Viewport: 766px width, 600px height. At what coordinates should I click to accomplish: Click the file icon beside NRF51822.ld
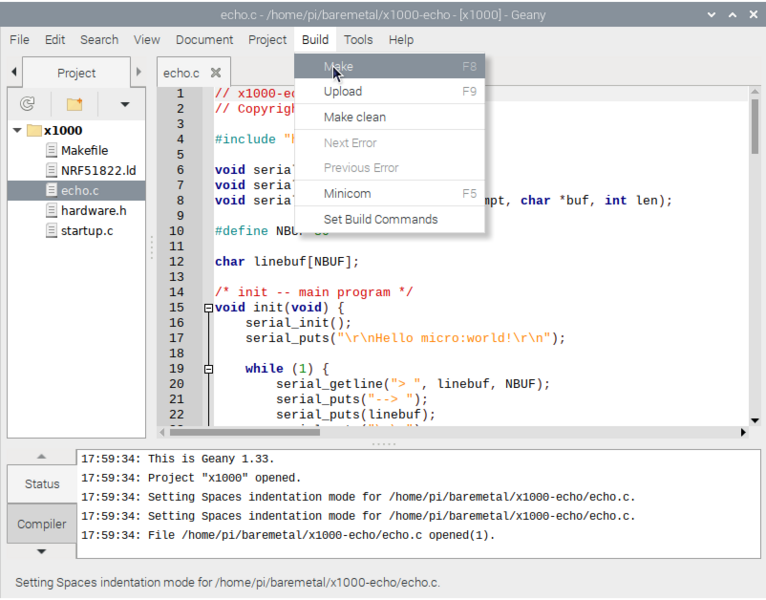(51, 170)
